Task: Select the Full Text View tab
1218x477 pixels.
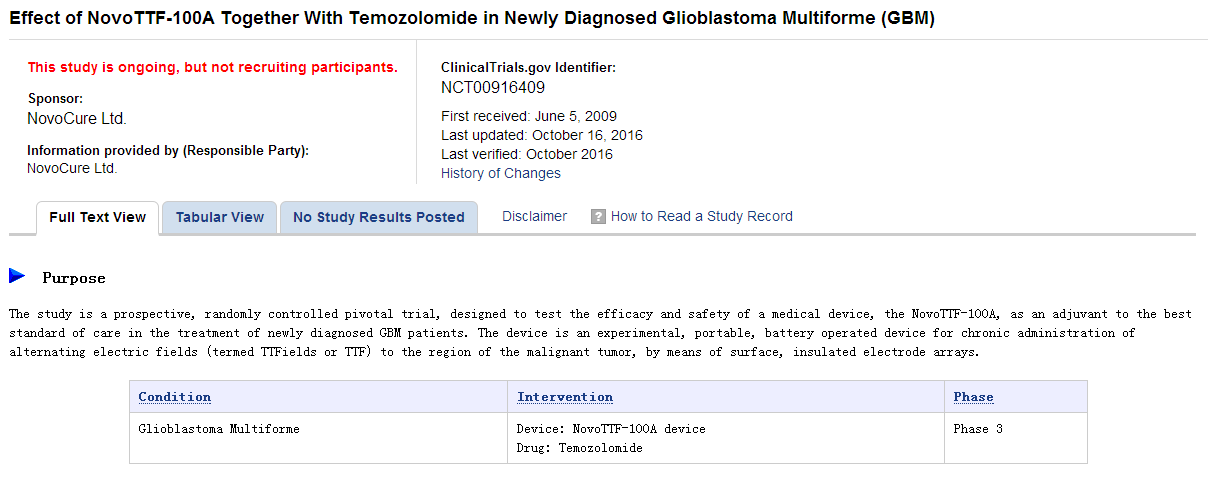Action: point(98,218)
